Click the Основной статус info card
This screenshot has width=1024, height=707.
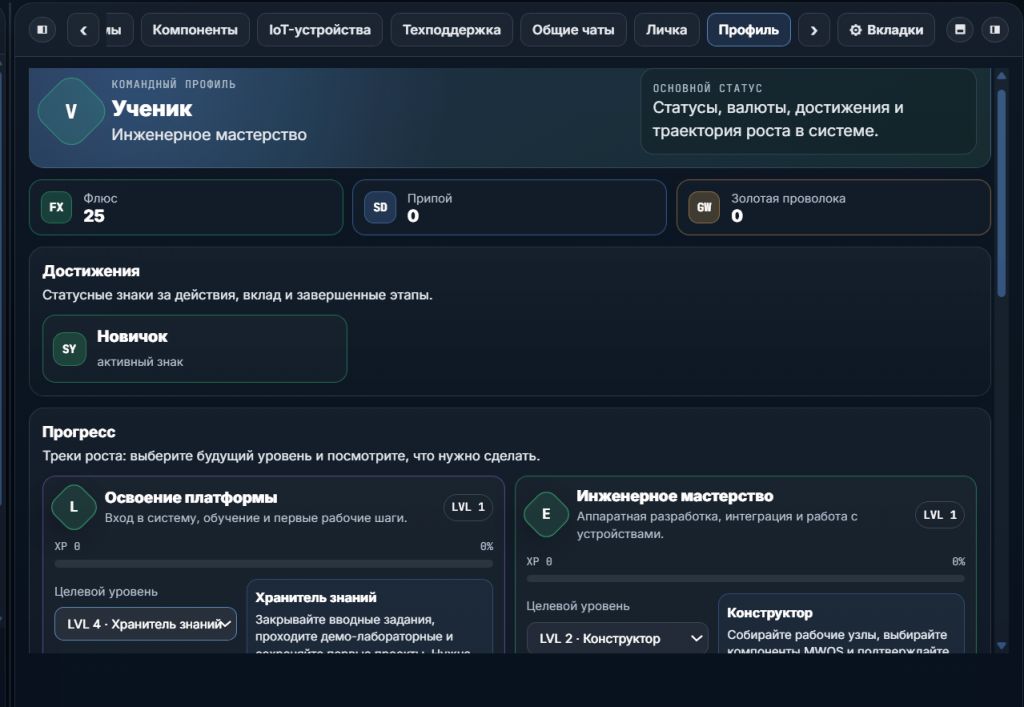tap(808, 111)
